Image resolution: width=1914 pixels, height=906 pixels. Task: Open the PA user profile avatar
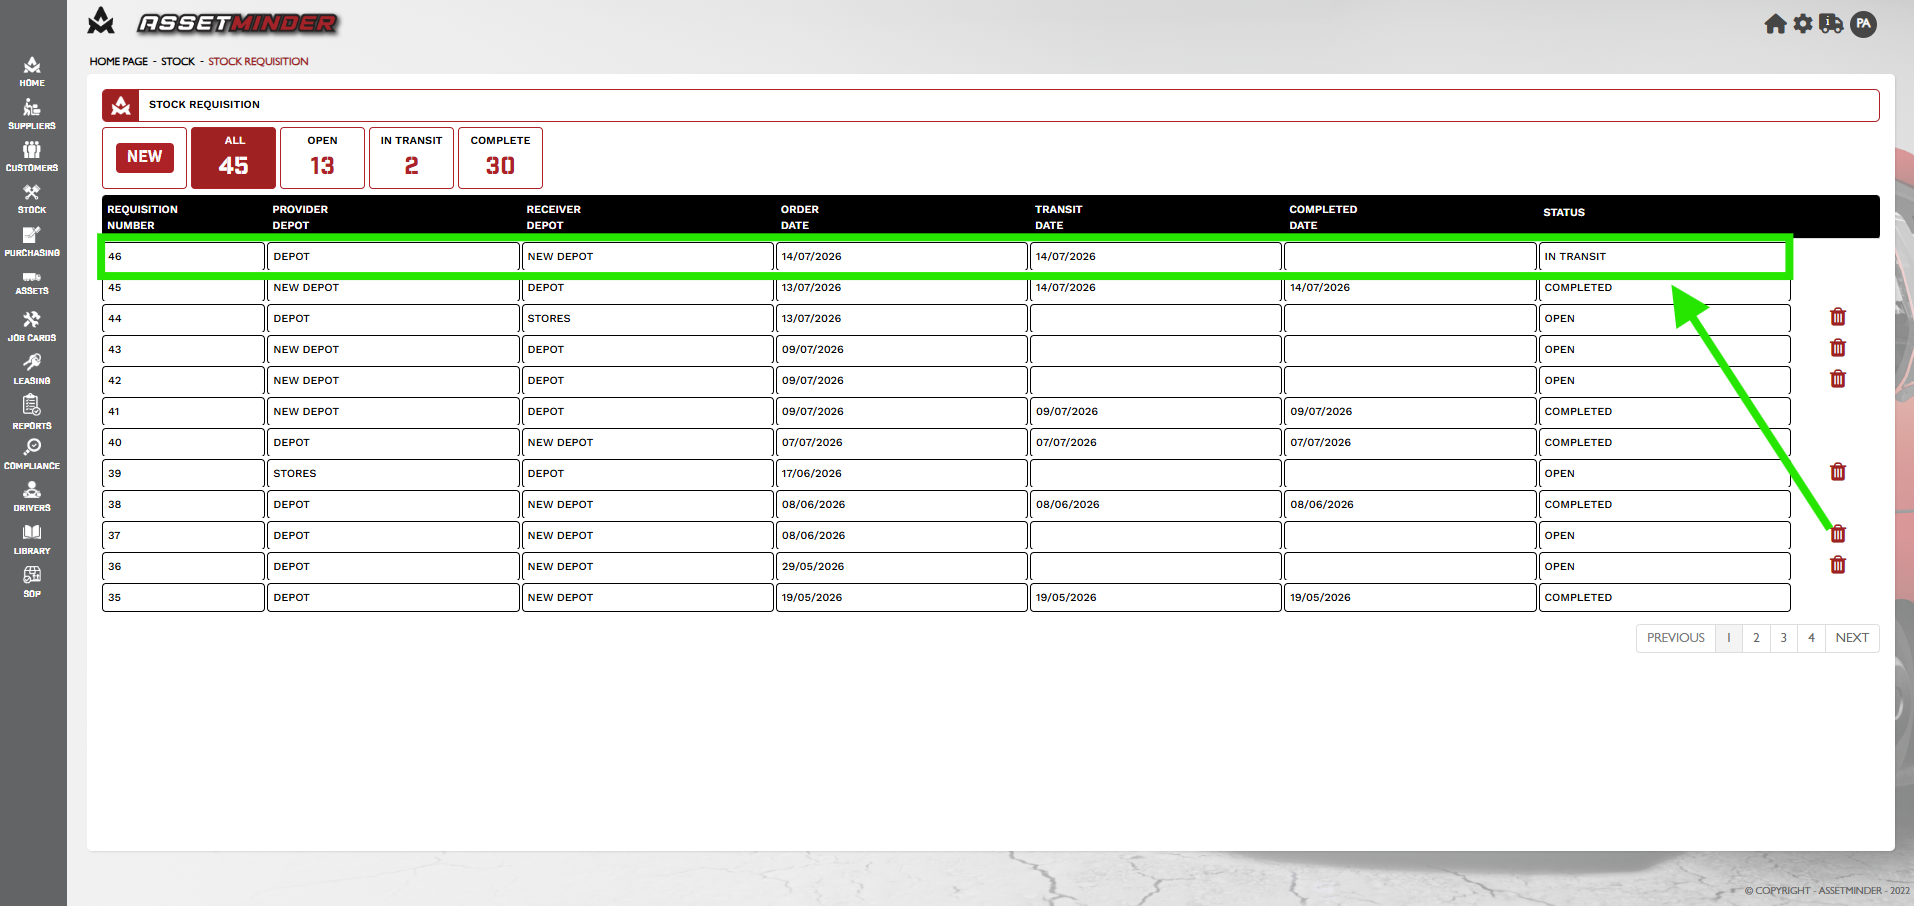[x=1864, y=24]
